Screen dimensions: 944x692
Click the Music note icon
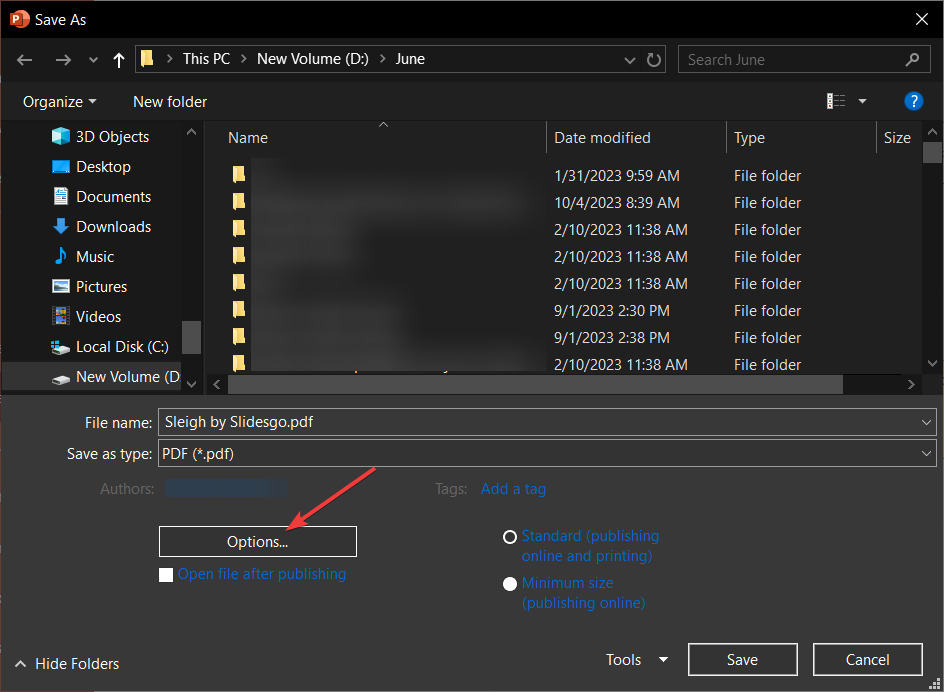click(x=61, y=256)
